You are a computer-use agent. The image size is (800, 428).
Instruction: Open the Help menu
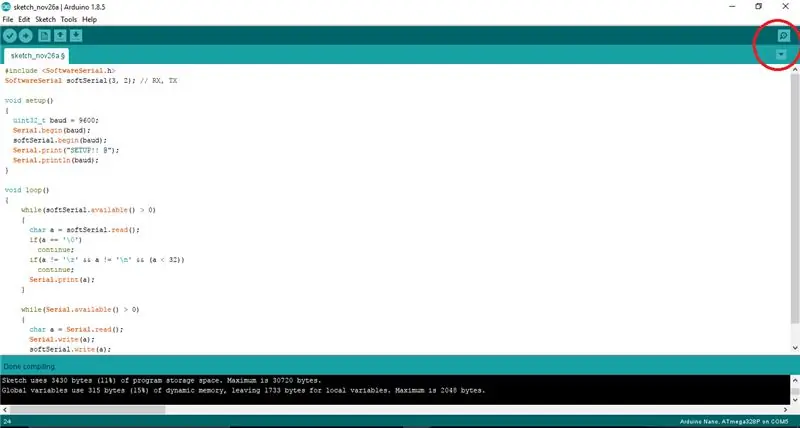[x=89, y=19]
